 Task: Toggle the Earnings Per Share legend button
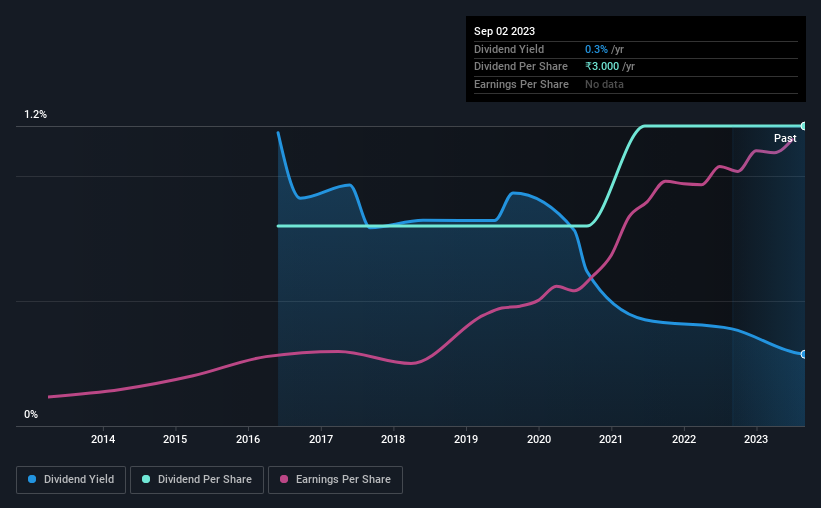pos(335,480)
